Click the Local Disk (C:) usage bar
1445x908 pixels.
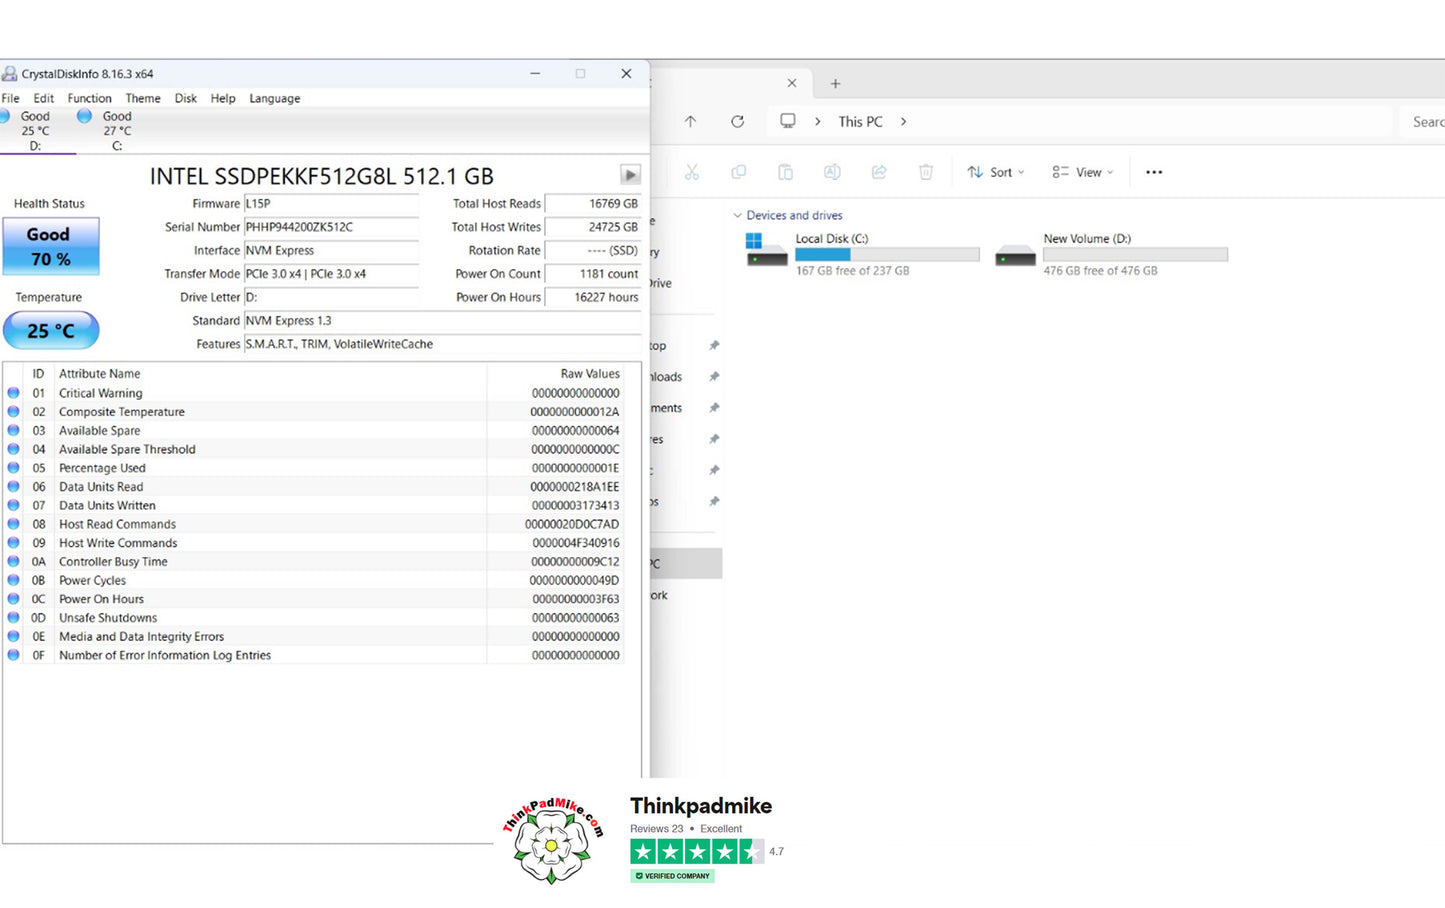[887, 255]
